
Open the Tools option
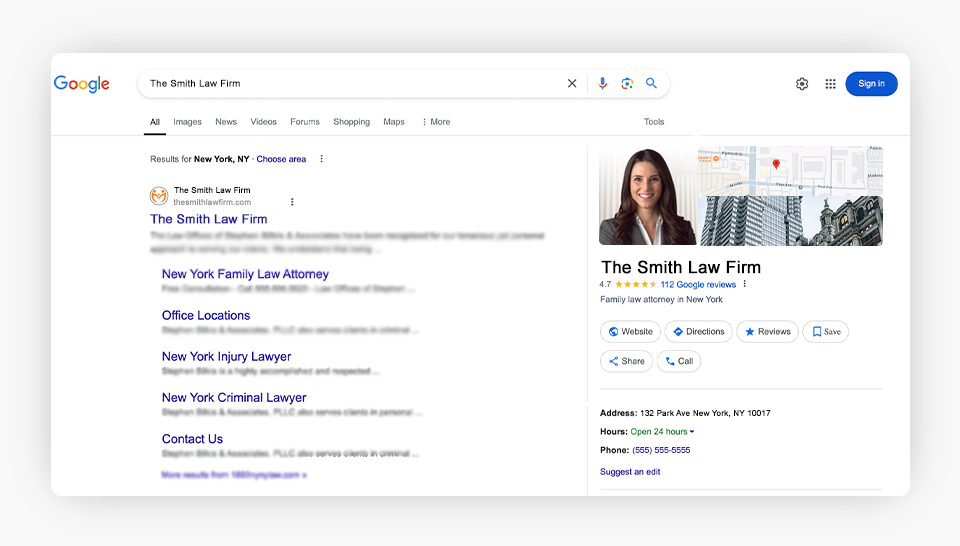coord(654,122)
